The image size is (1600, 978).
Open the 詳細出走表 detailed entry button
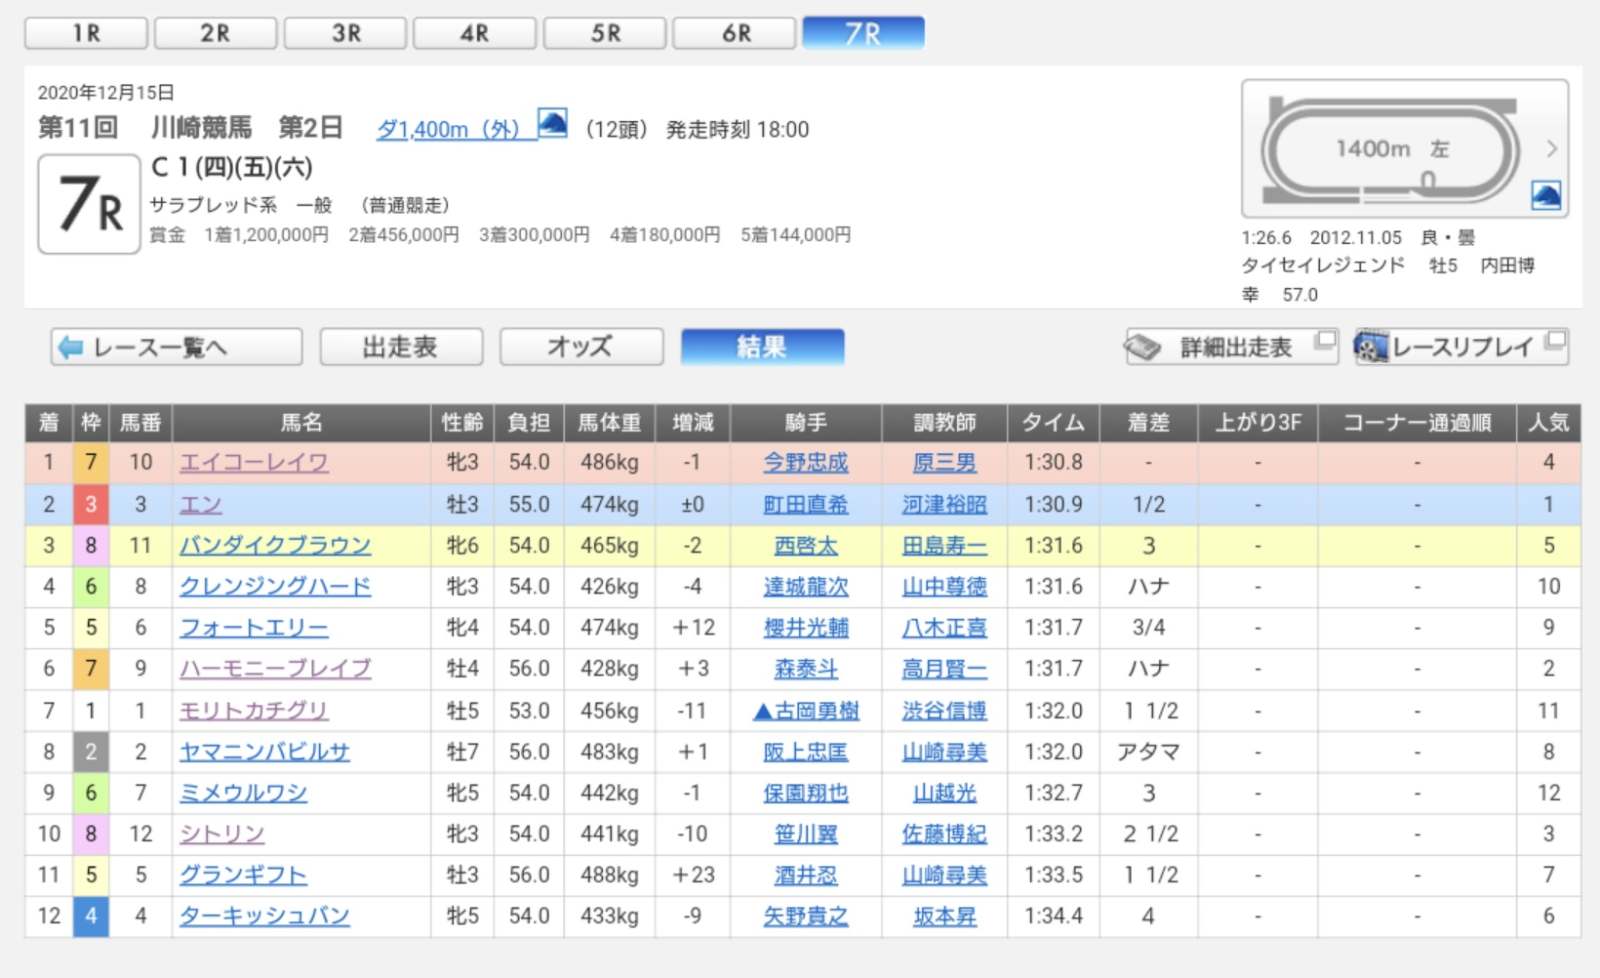(x=1231, y=347)
